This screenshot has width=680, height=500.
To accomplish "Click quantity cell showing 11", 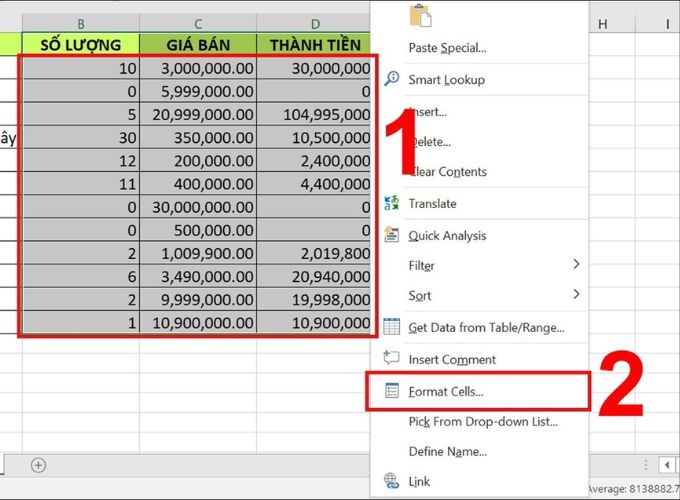I will 81,184.
